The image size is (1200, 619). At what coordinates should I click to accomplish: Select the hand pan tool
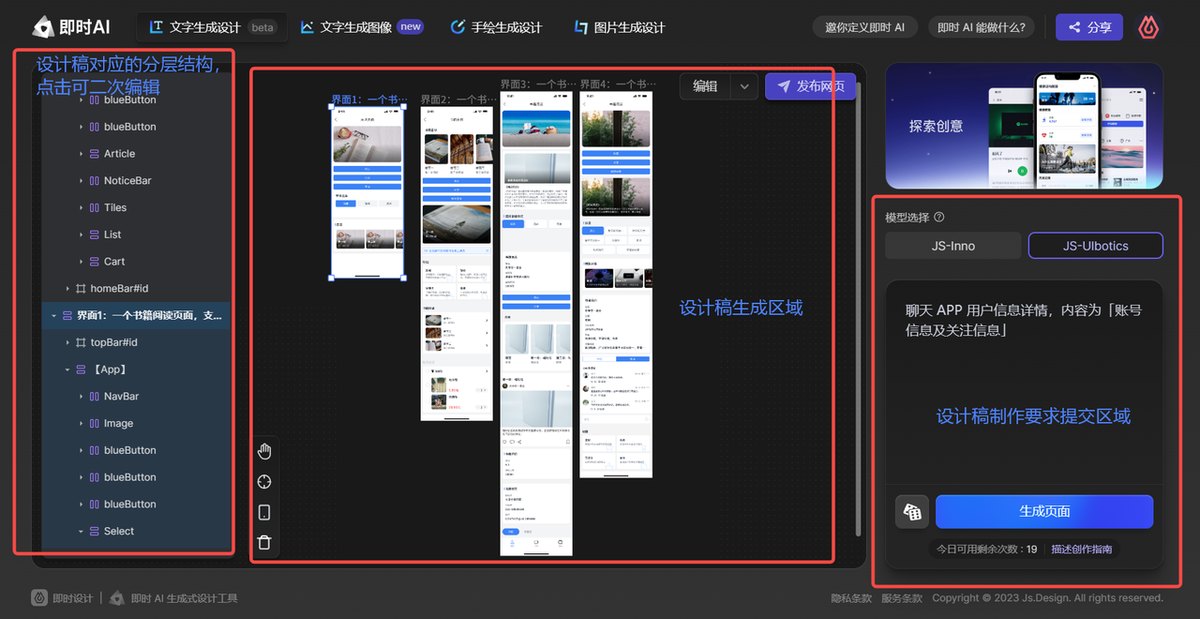[264, 450]
